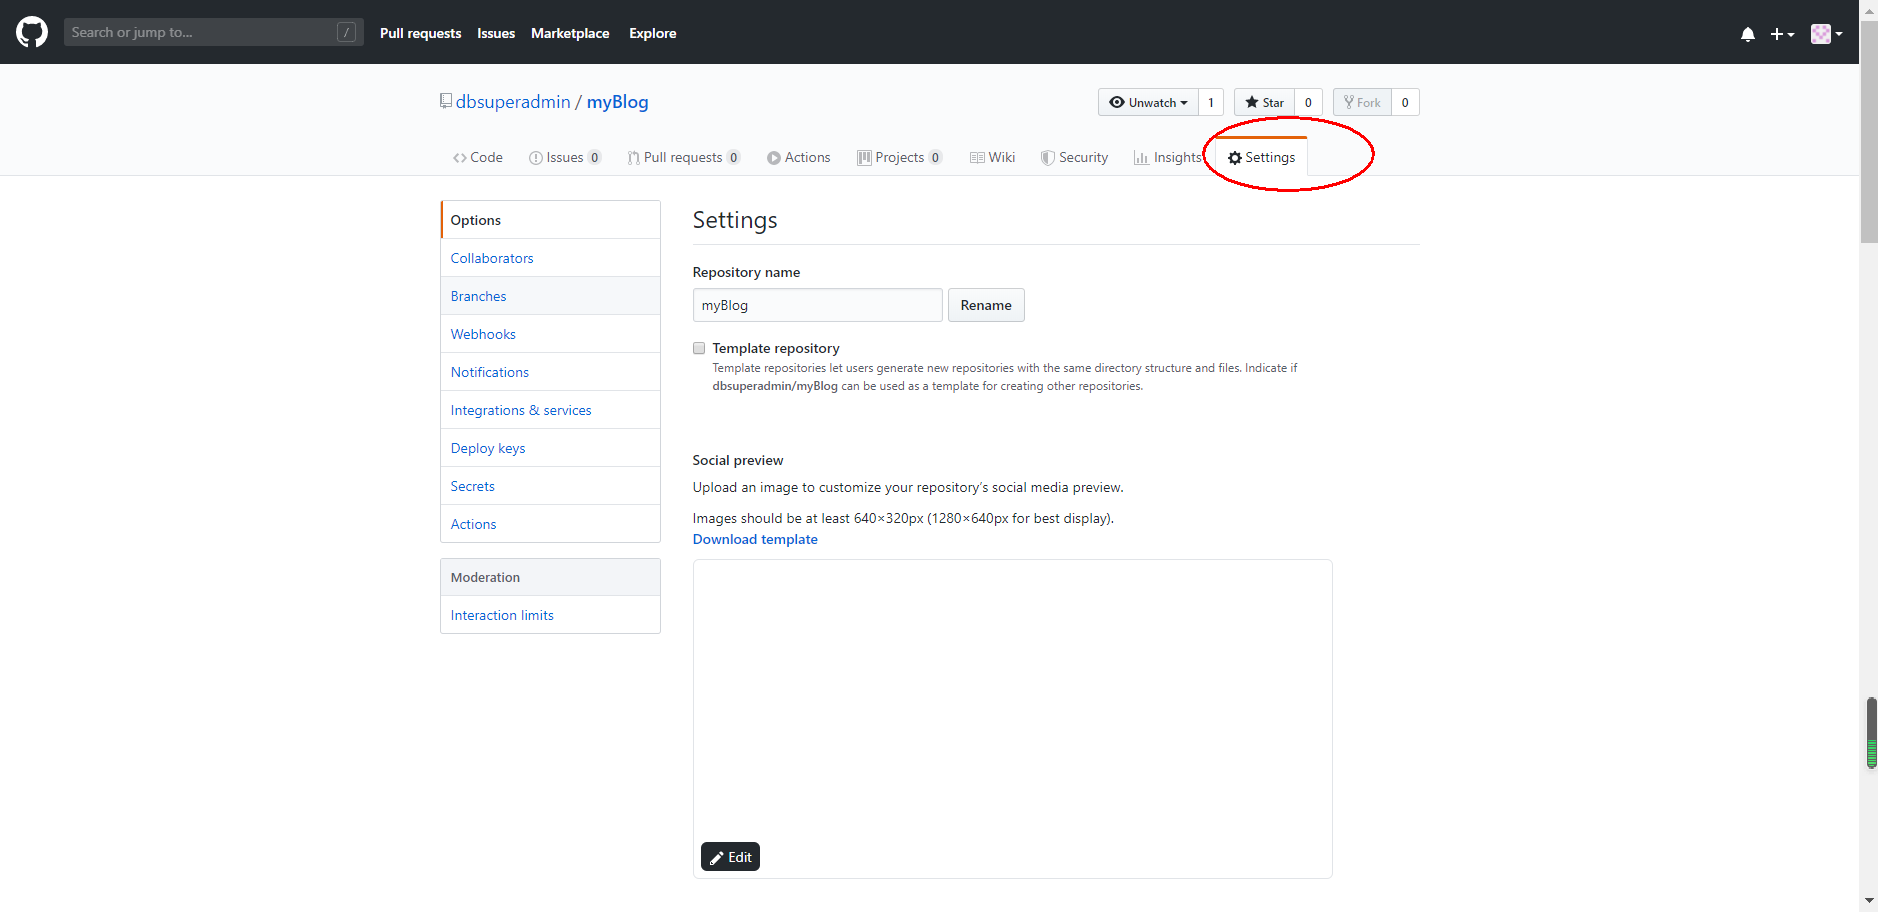Image resolution: width=1878 pixels, height=912 pixels.
Task: Open the myBlog repository link
Action: pos(617,102)
